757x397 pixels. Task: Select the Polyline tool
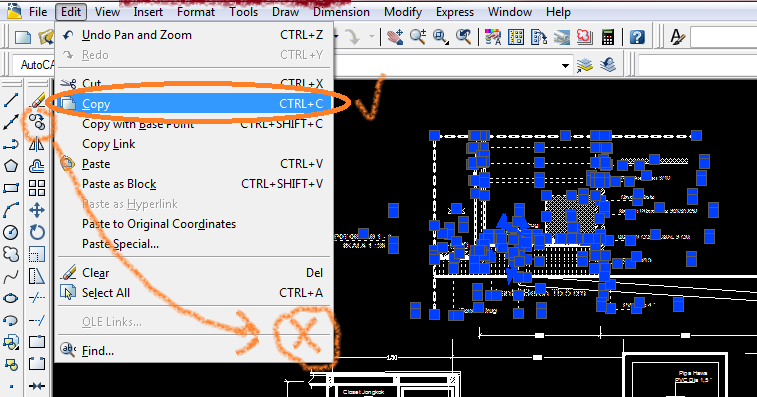click(11, 144)
